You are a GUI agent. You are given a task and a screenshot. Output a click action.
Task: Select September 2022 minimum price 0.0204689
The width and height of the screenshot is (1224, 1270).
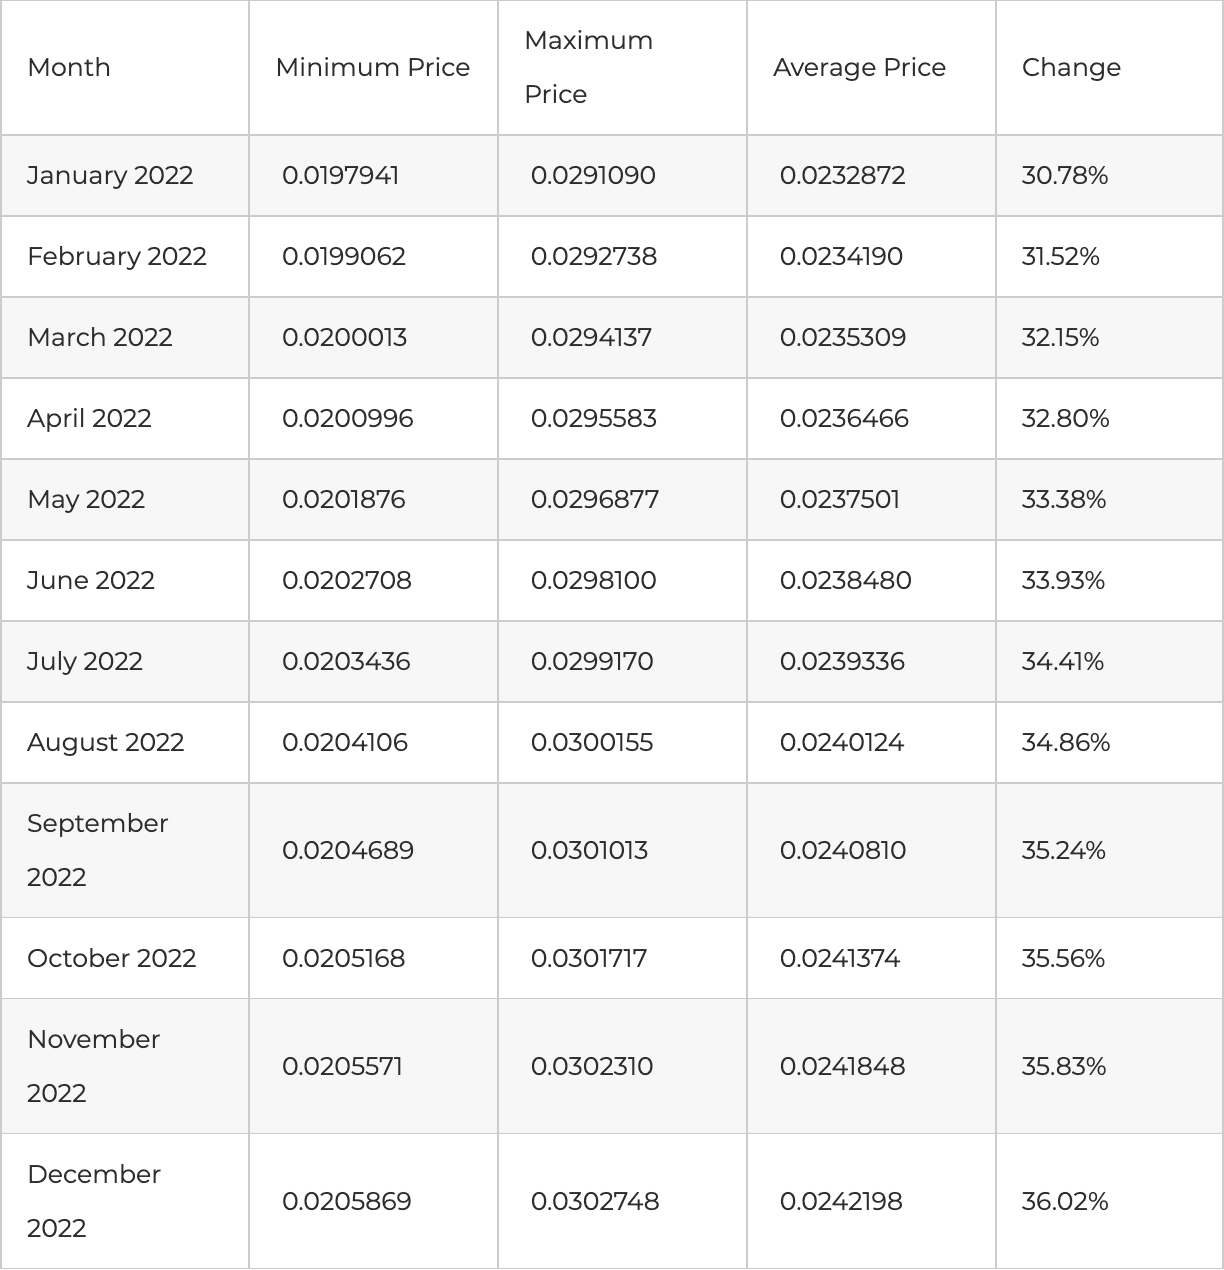tap(347, 850)
